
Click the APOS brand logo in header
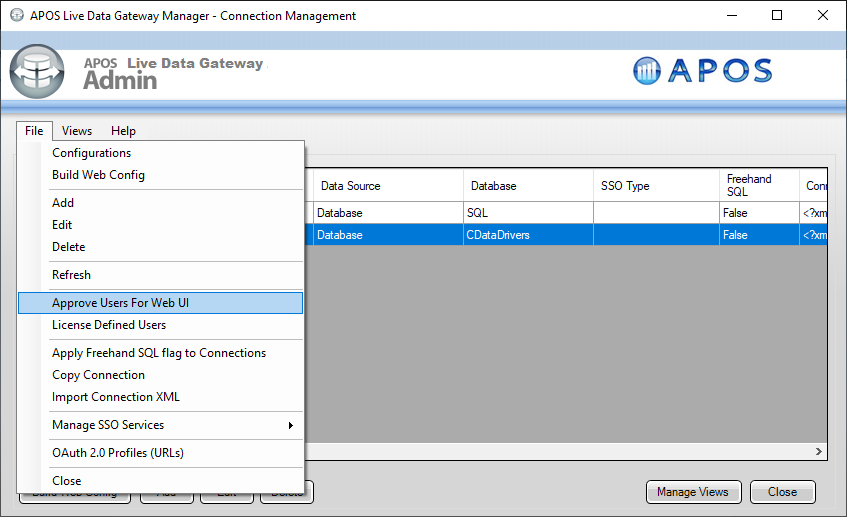[x=703, y=70]
